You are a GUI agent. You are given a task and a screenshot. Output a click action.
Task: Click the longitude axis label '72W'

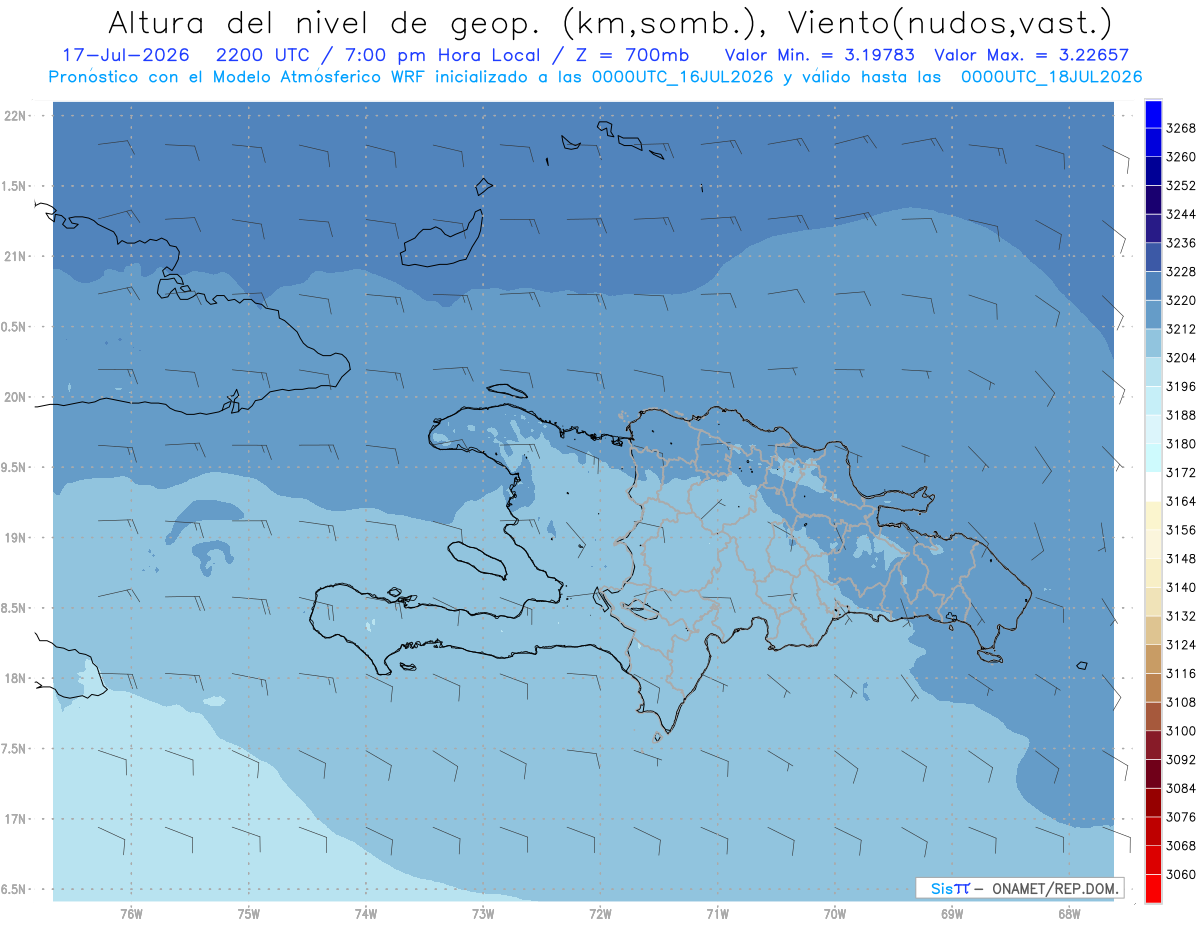601,914
